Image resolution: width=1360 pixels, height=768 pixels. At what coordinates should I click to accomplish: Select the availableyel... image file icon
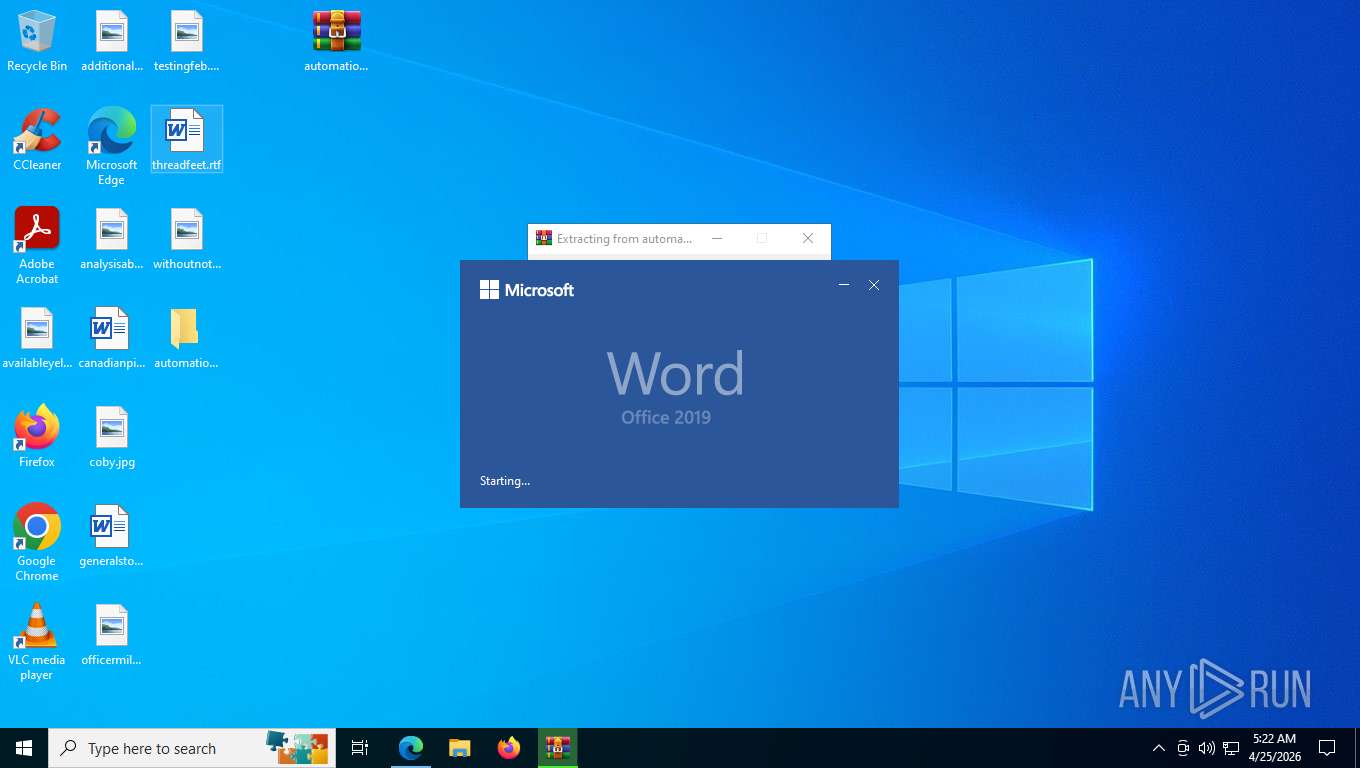pyautogui.click(x=37, y=338)
